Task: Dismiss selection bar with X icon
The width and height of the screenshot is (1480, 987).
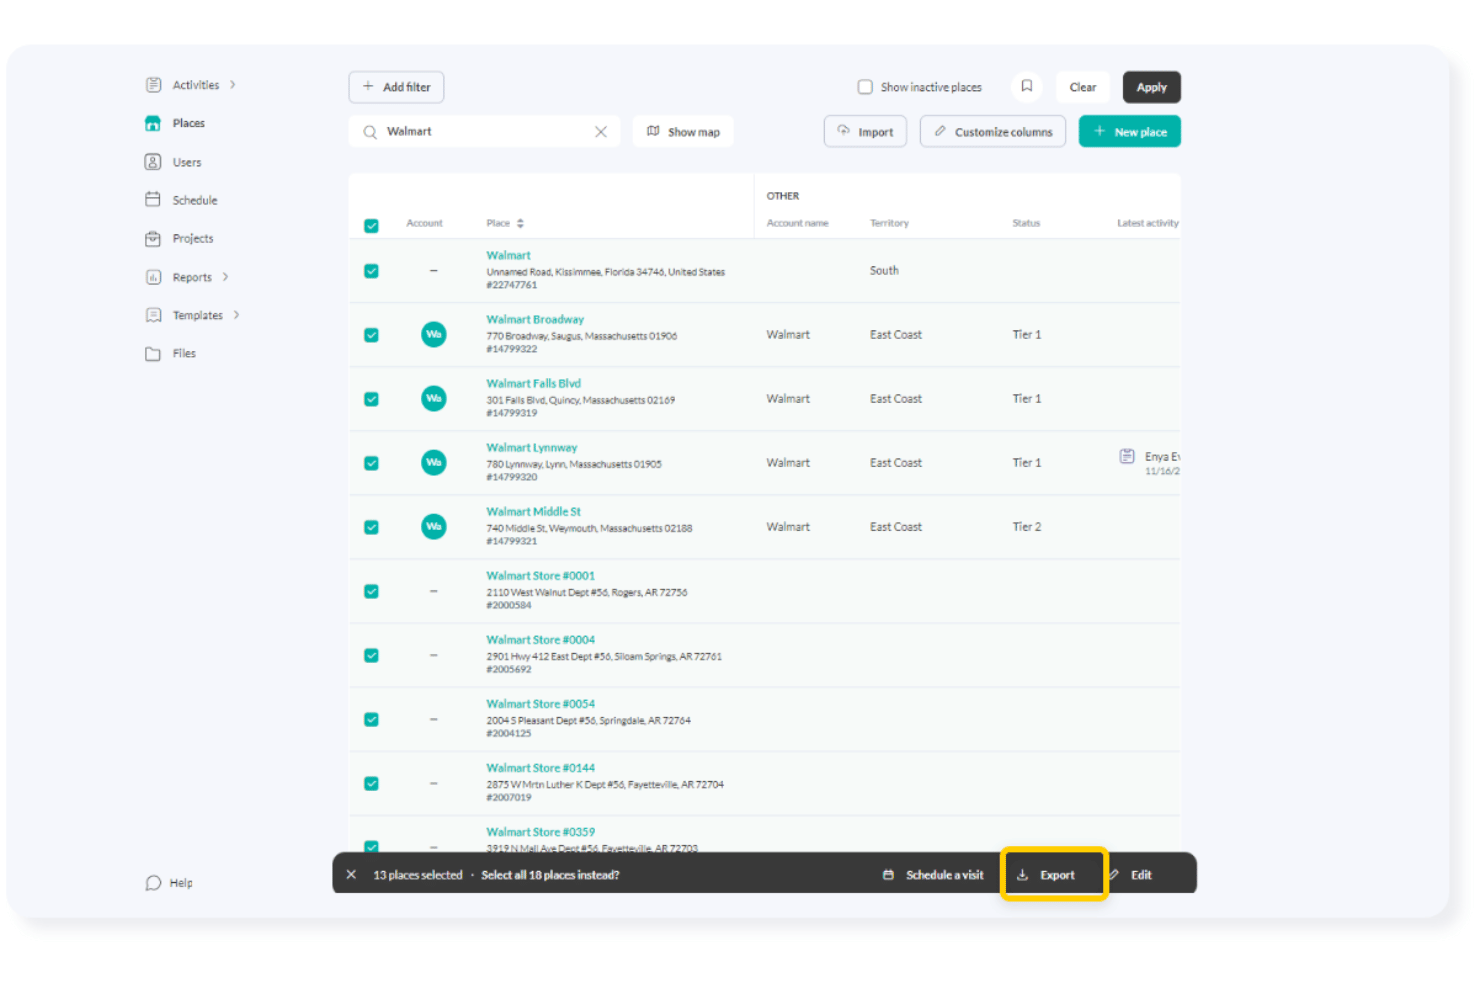Action: (351, 875)
